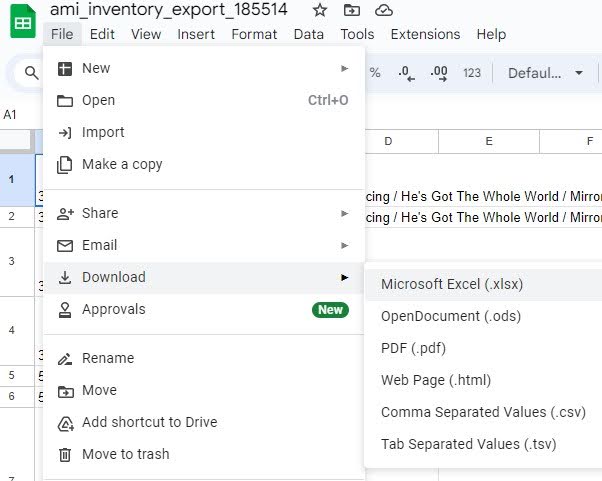Click the A1 name box
This screenshot has height=481, width=602.
10,114
